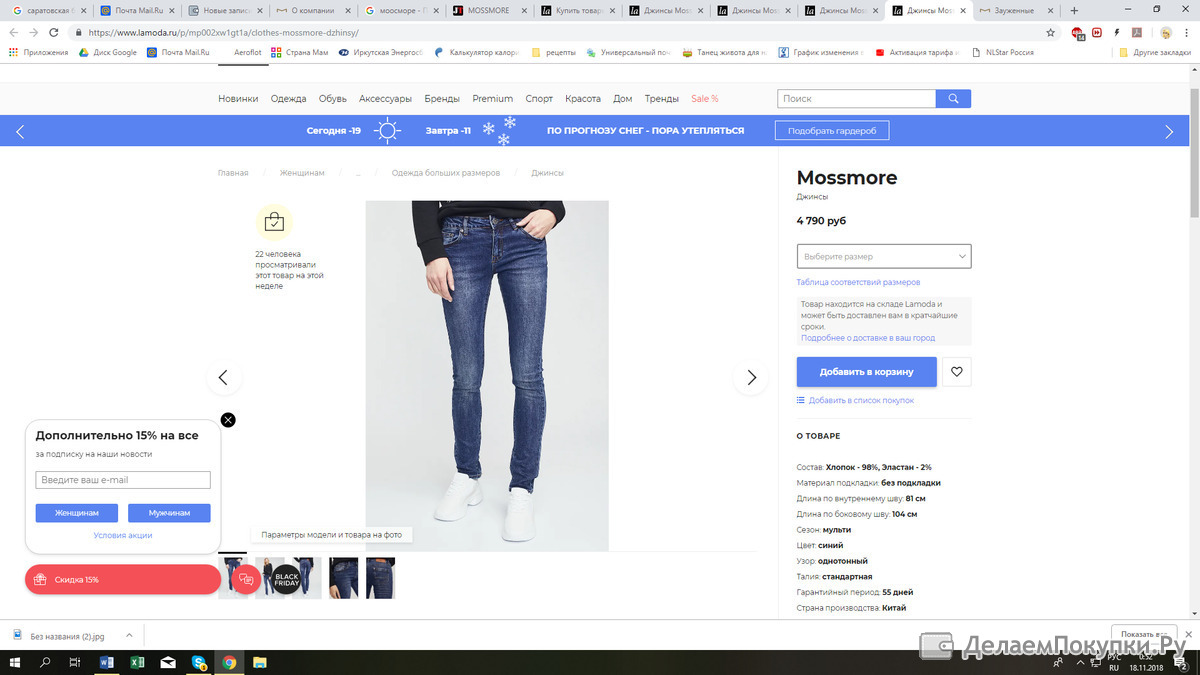The image size is (1200, 675).
Task: Open the Sale % menu item
Action: coord(705,99)
